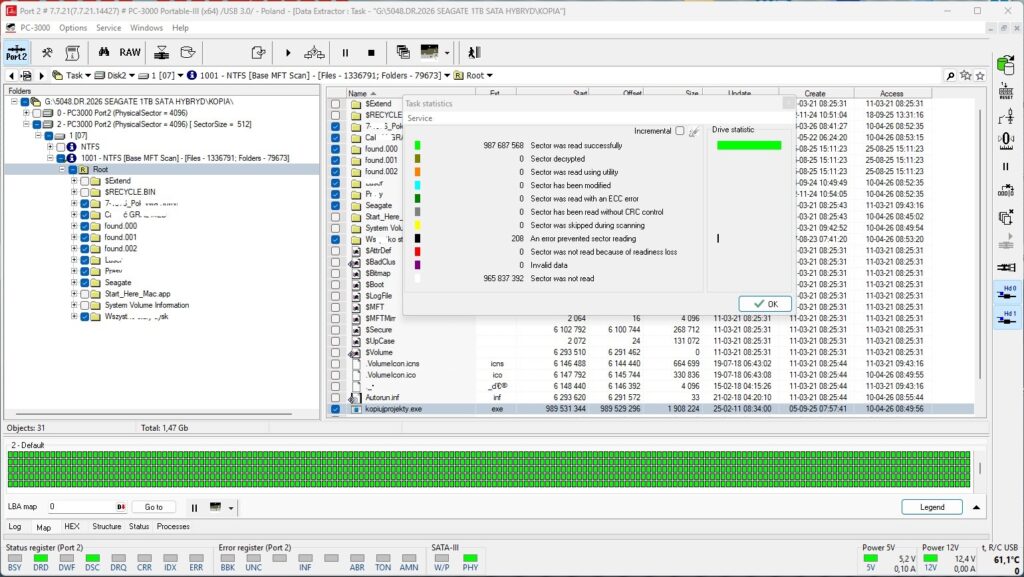The image size is (1024, 577).
Task: Open the Windows menu
Action: point(146,28)
